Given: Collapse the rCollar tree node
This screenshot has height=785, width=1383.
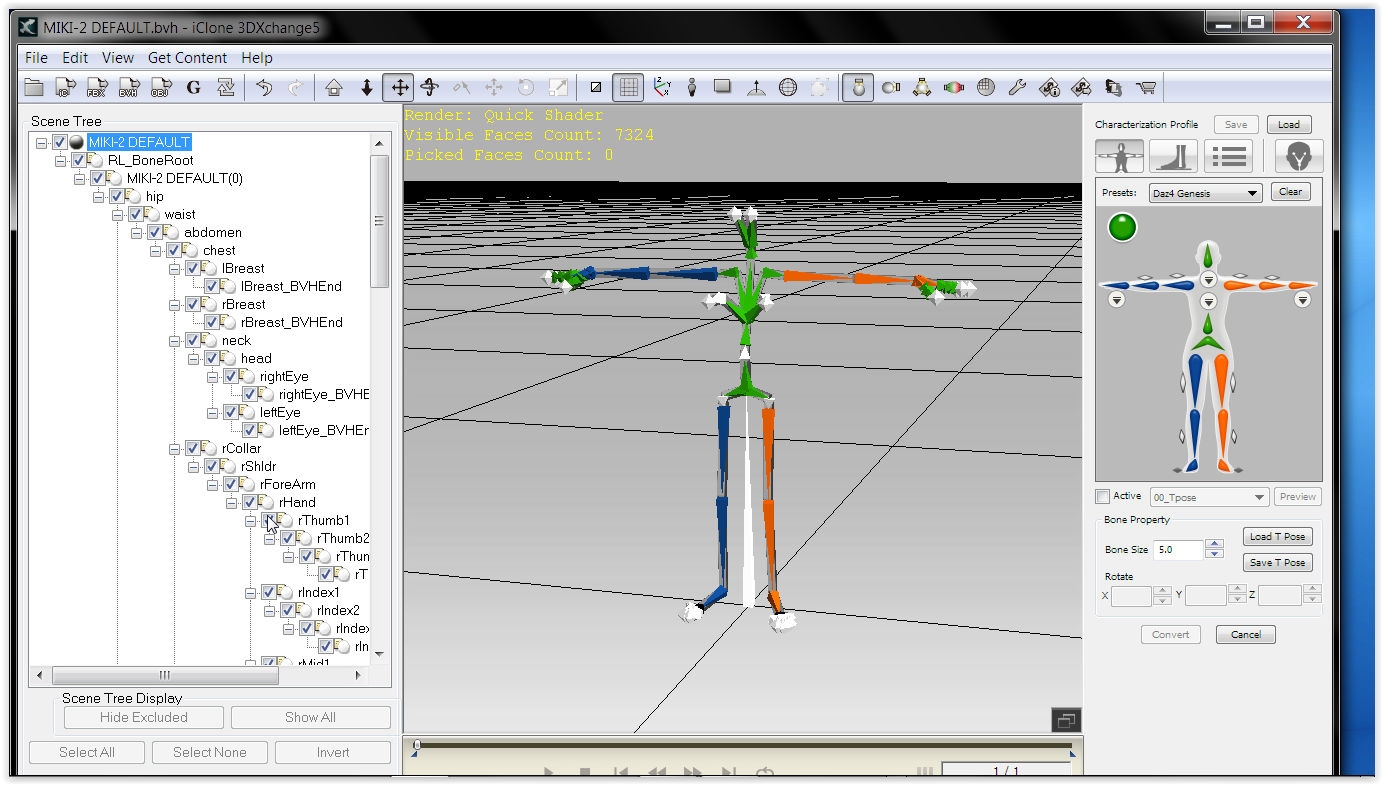Looking at the screenshot, I should point(175,449).
